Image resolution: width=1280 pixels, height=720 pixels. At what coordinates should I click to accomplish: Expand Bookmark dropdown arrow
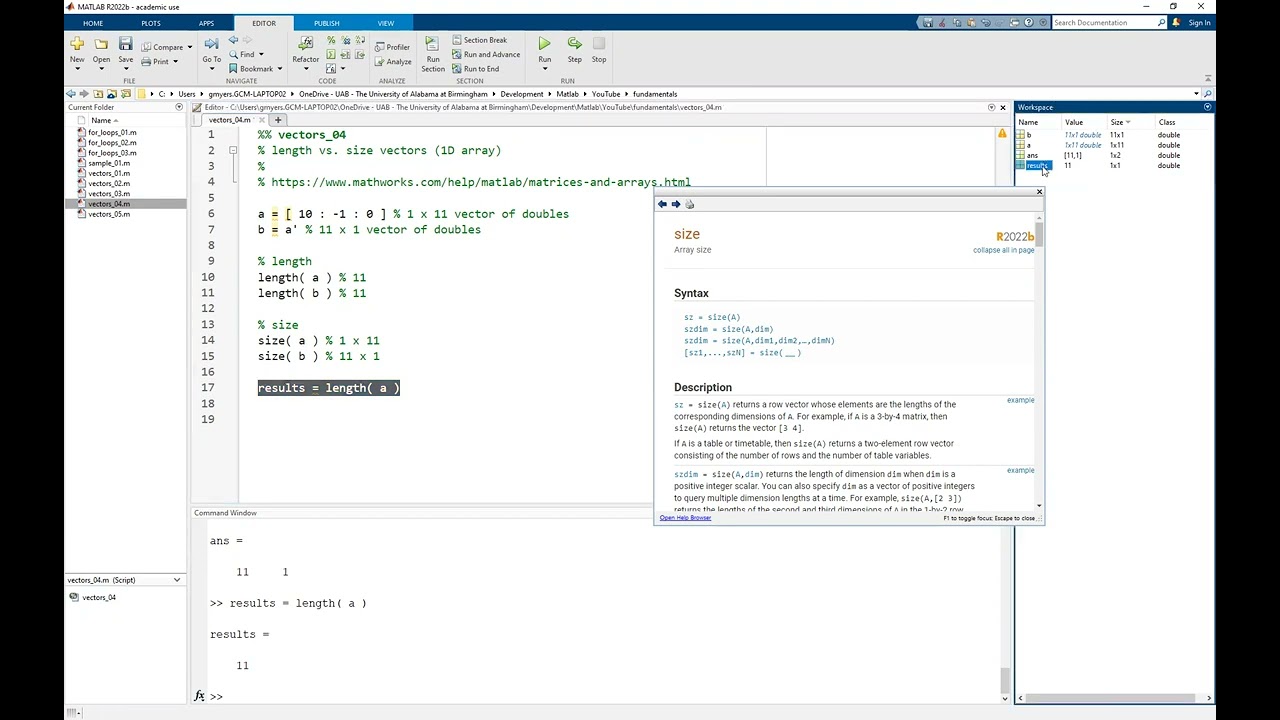pos(279,69)
